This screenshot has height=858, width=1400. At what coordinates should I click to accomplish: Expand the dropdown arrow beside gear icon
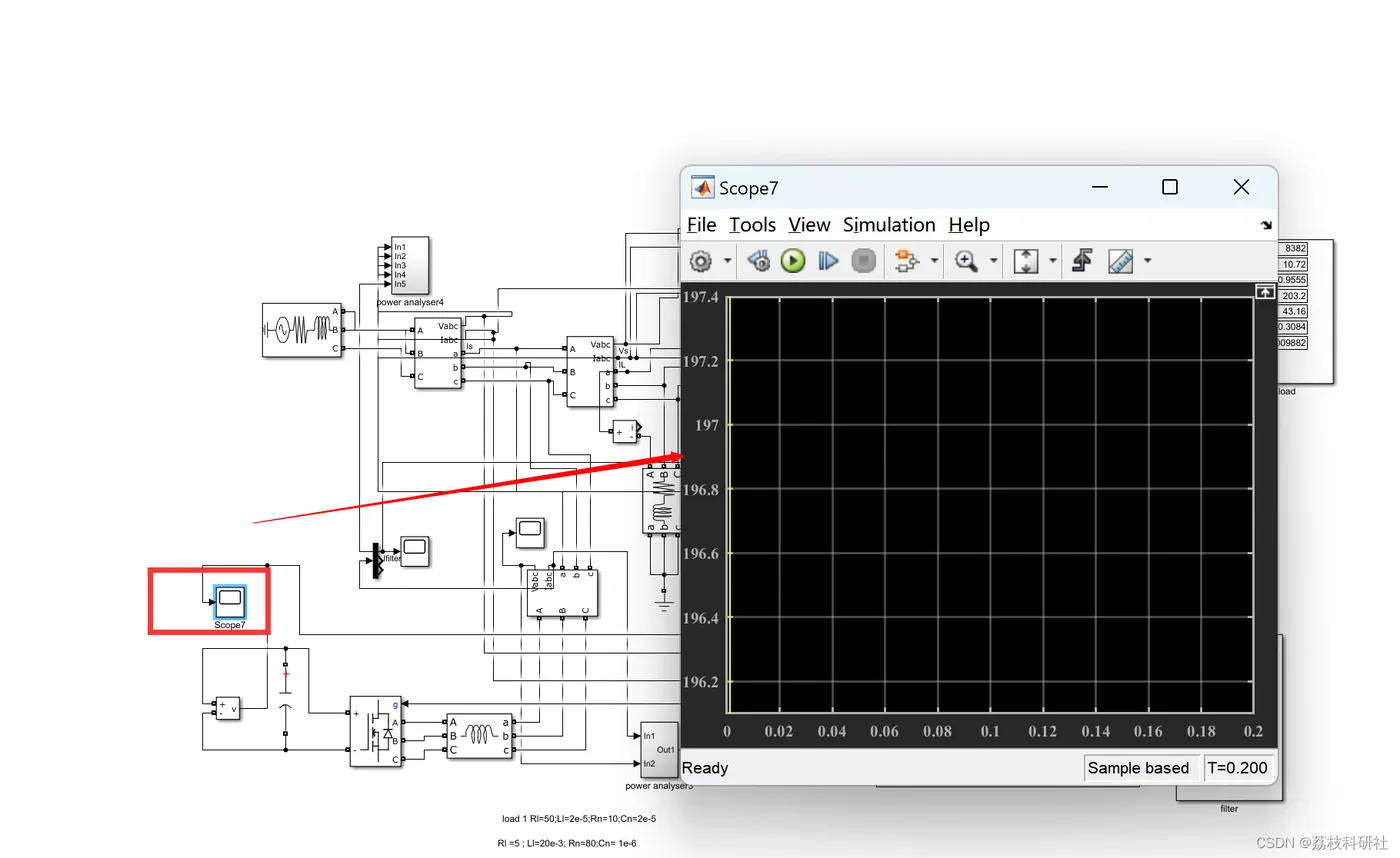pyautogui.click(x=727, y=261)
